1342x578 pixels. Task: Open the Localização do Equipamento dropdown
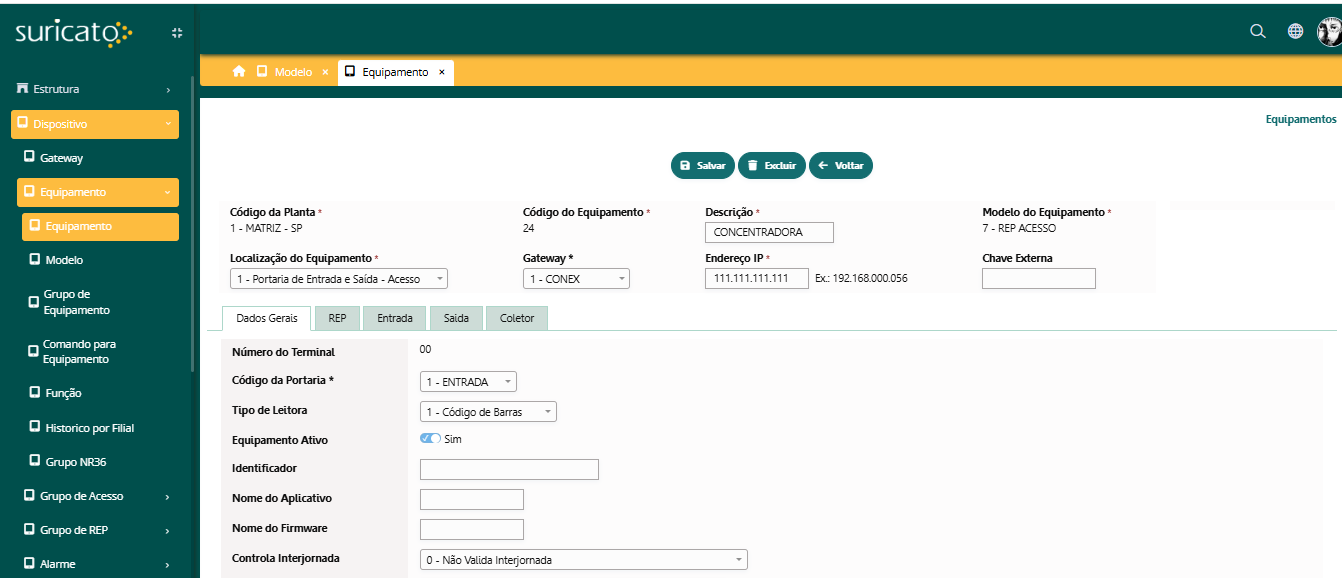[x=339, y=279]
